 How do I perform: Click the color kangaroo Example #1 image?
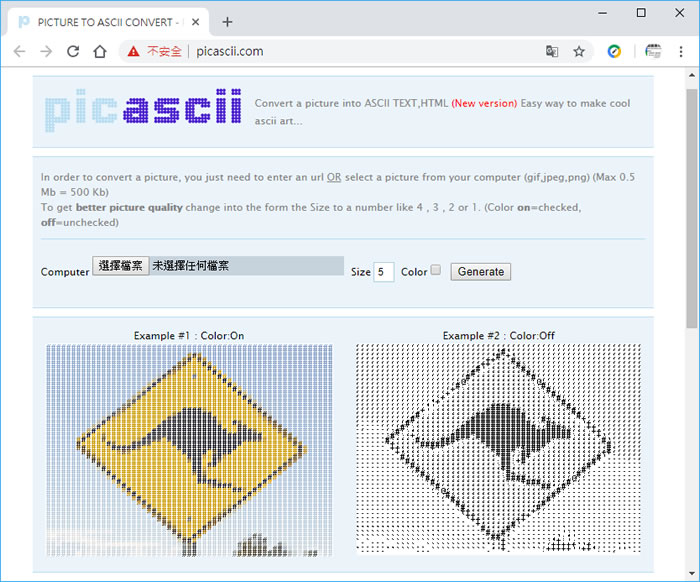(x=189, y=450)
